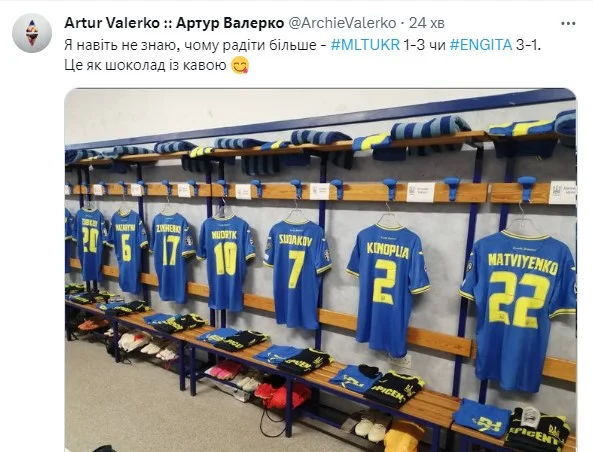Click the Mudryk 10 jersey in photo
593x452 pixels.
[225, 261]
